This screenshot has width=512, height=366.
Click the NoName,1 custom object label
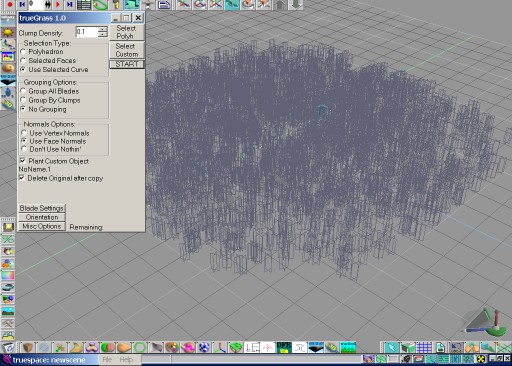35,169
